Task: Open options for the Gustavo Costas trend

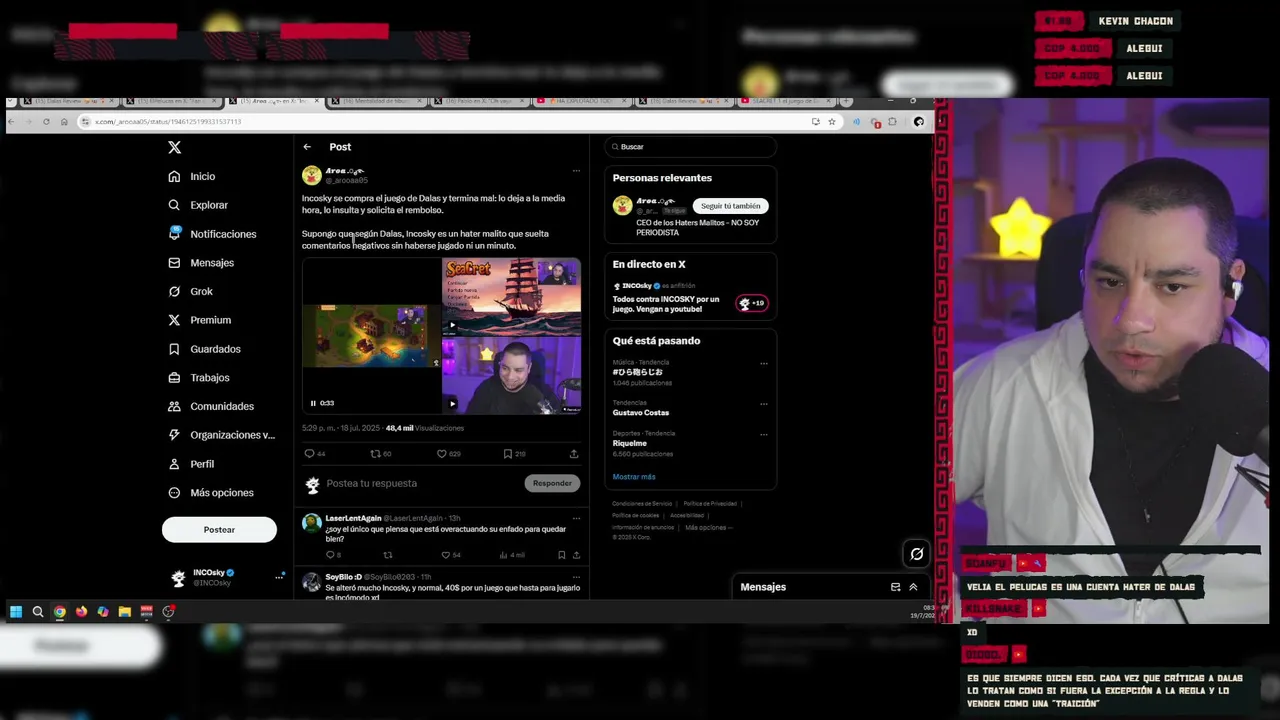Action: tap(764, 404)
